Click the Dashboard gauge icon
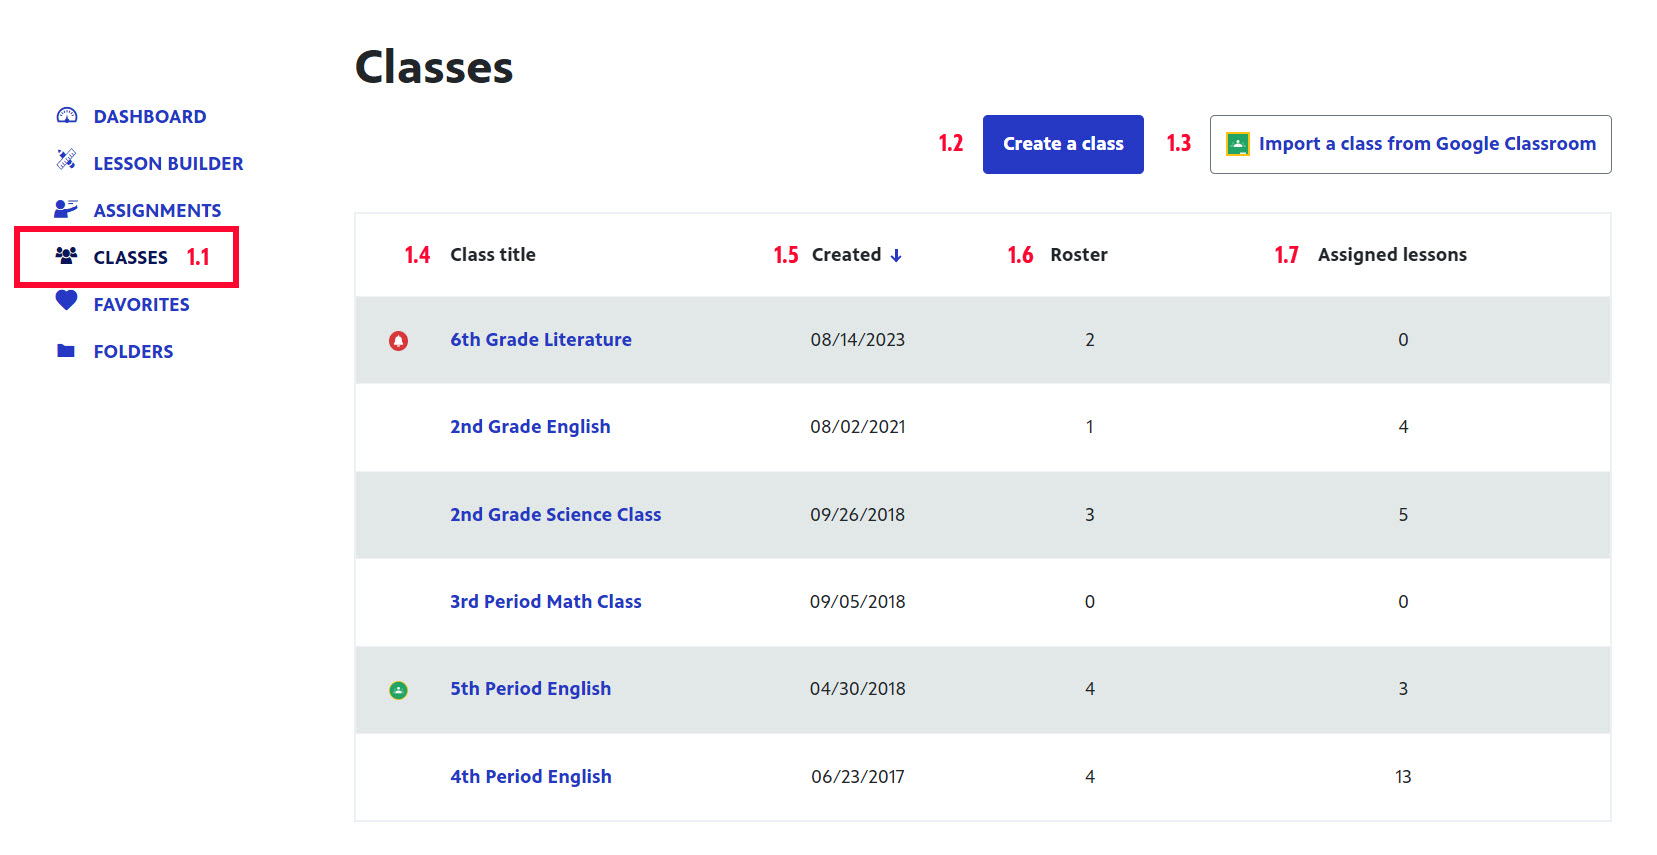Image resolution: width=1657 pixels, height=855 pixels. tap(67, 116)
